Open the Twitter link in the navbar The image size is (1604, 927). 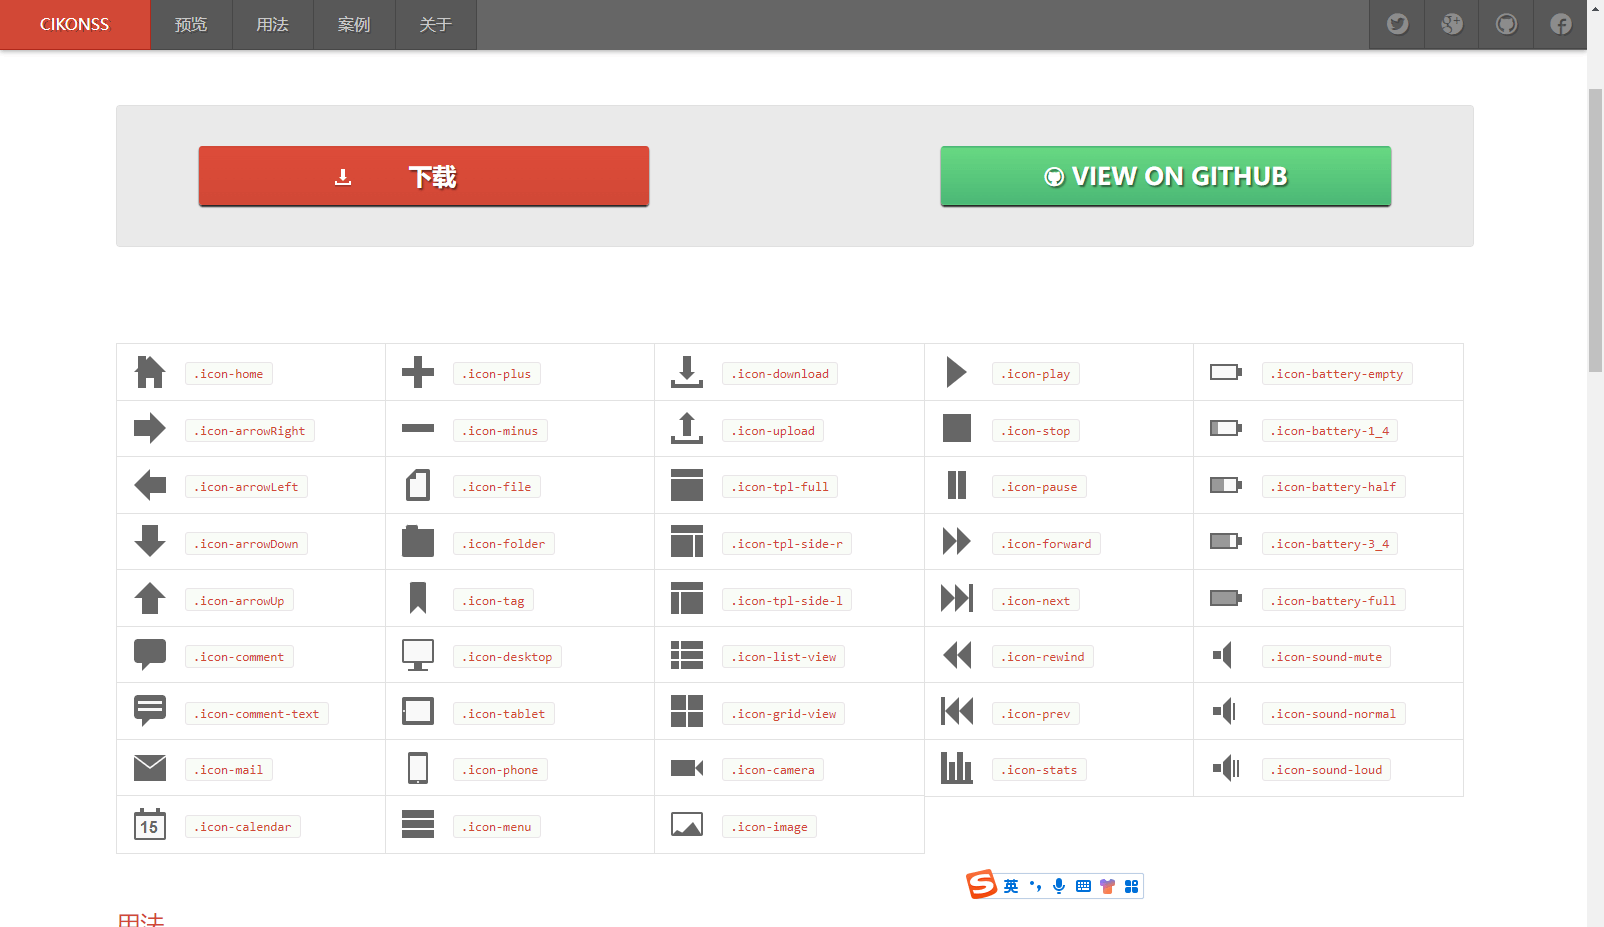click(1397, 24)
